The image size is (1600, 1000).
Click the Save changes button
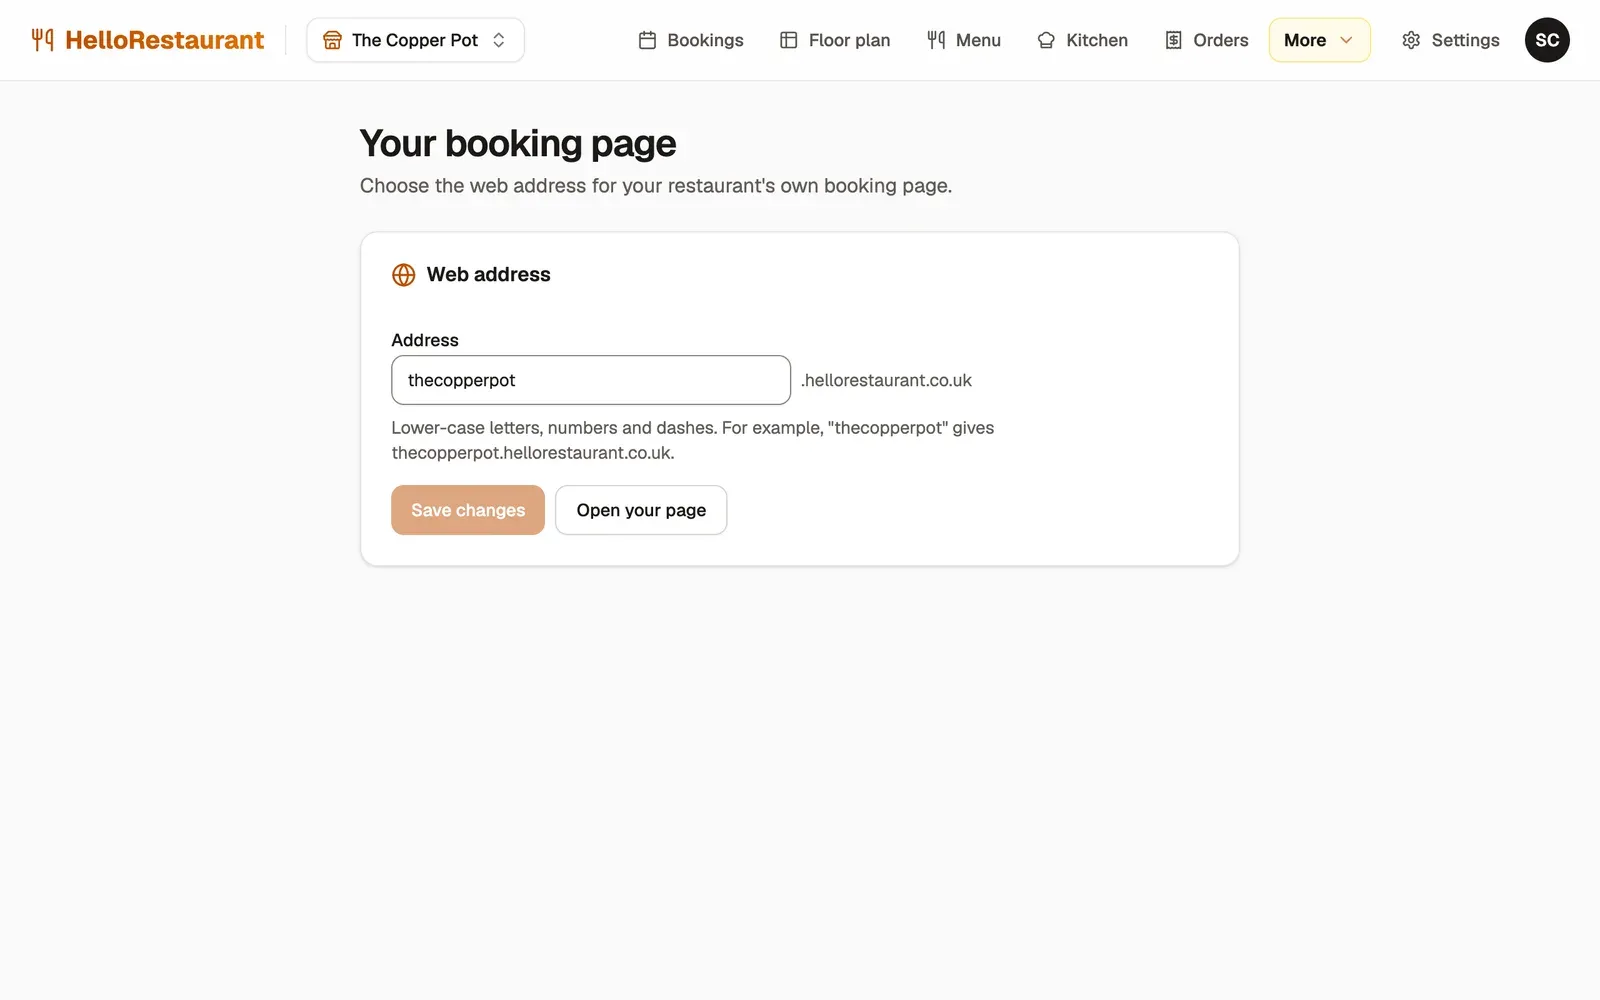(x=468, y=510)
